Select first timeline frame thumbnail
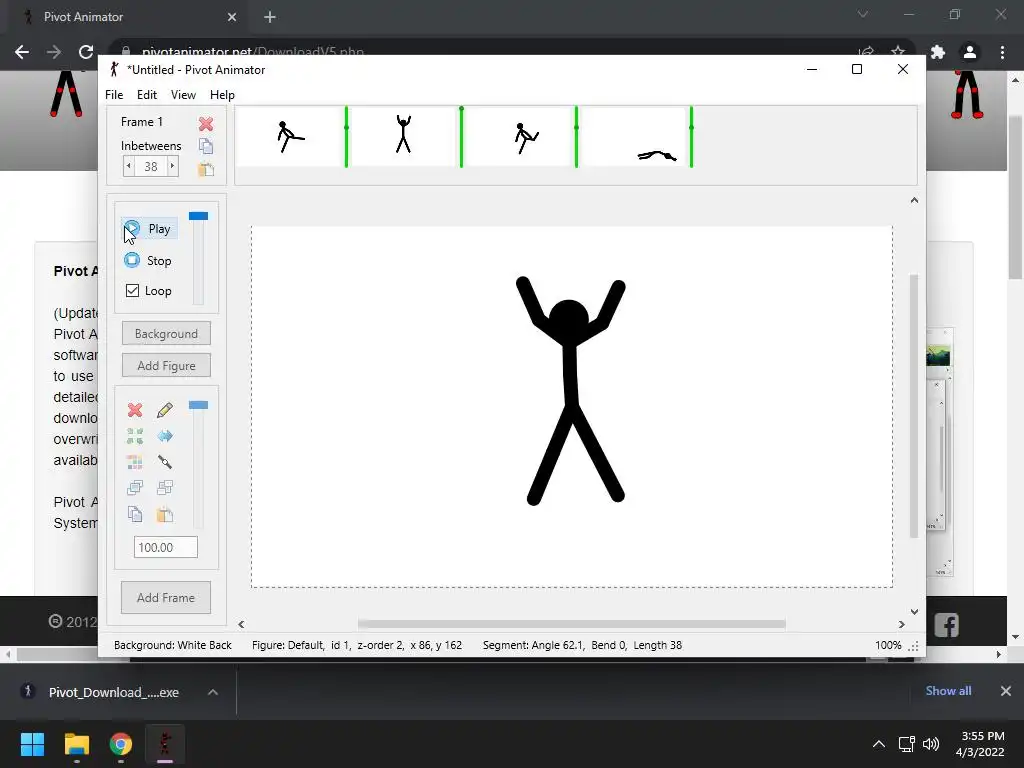The height and width of the screenshot is (768, 1024). point(290,136)
